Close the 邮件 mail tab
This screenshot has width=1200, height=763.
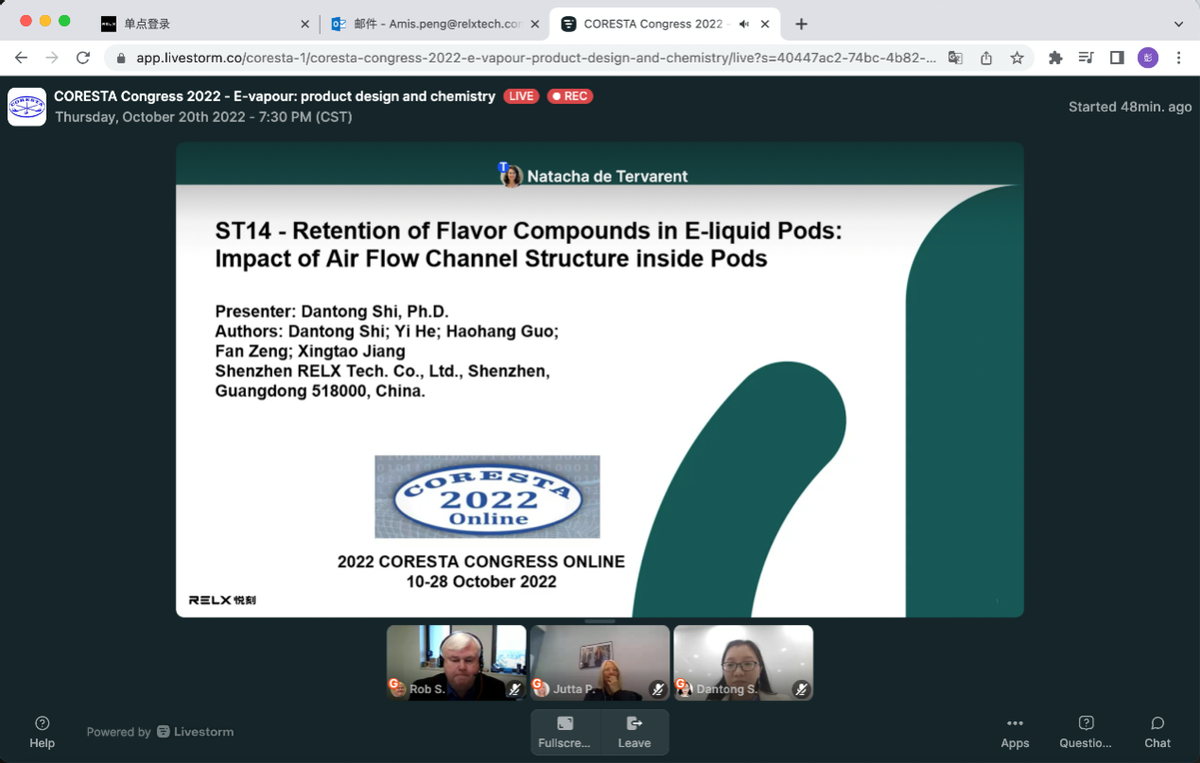click(x=534, y=24)
